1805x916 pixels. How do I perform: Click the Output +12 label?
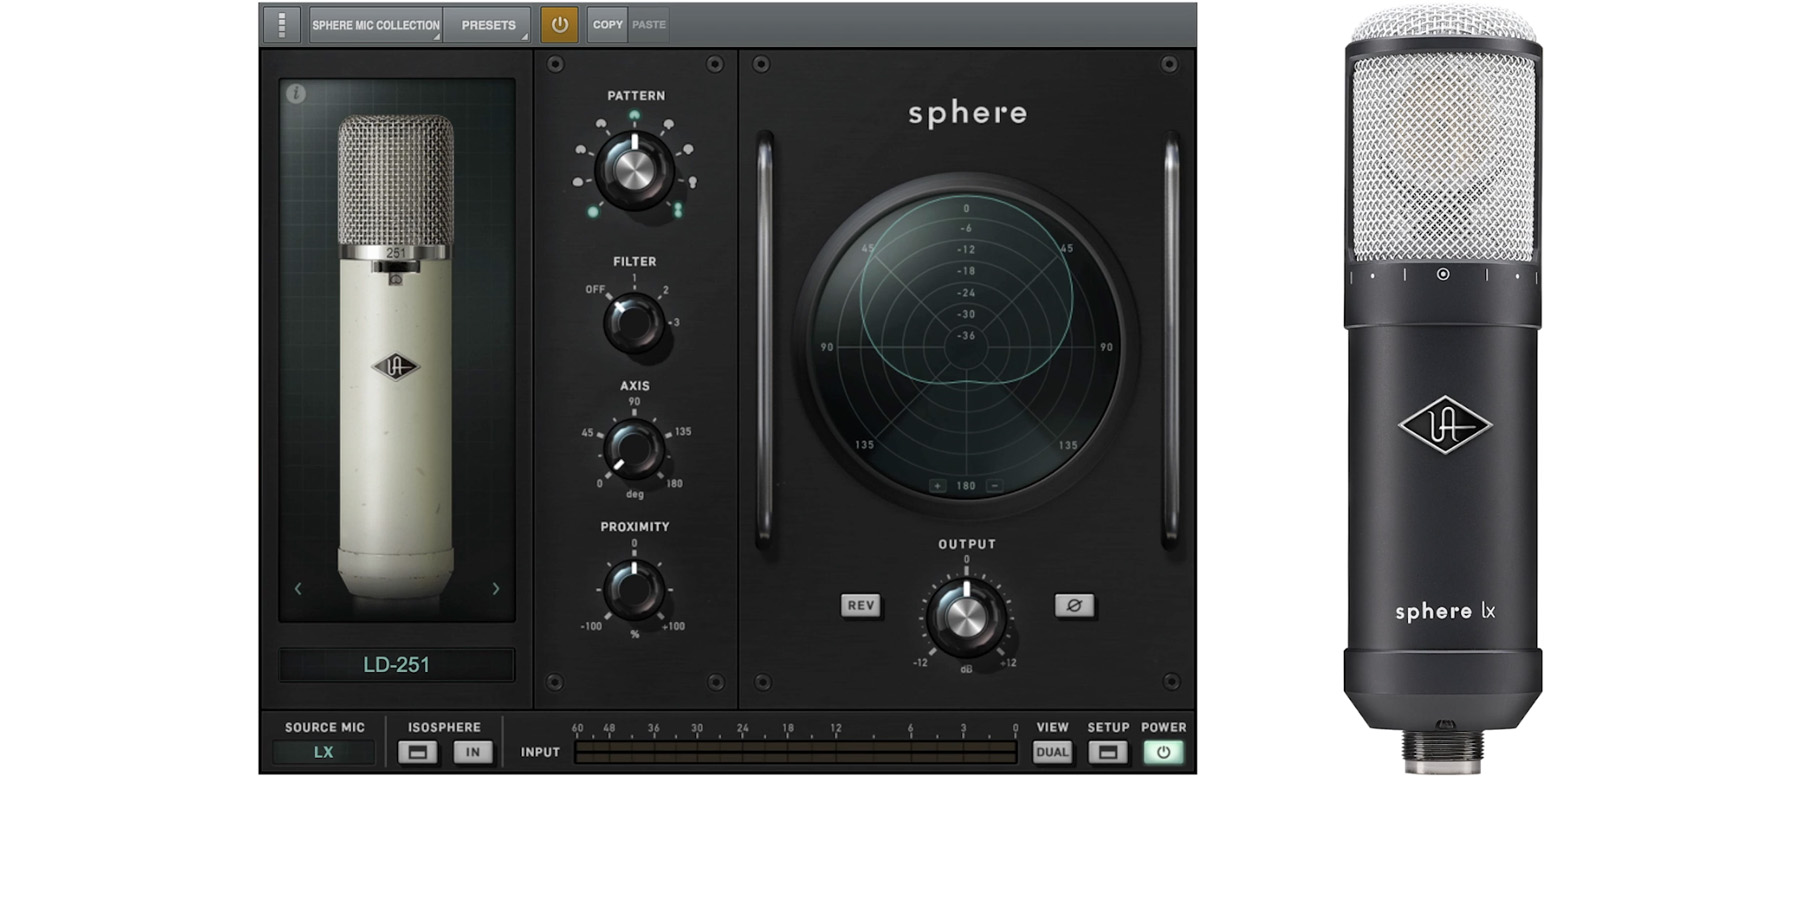pos(1008,663)
